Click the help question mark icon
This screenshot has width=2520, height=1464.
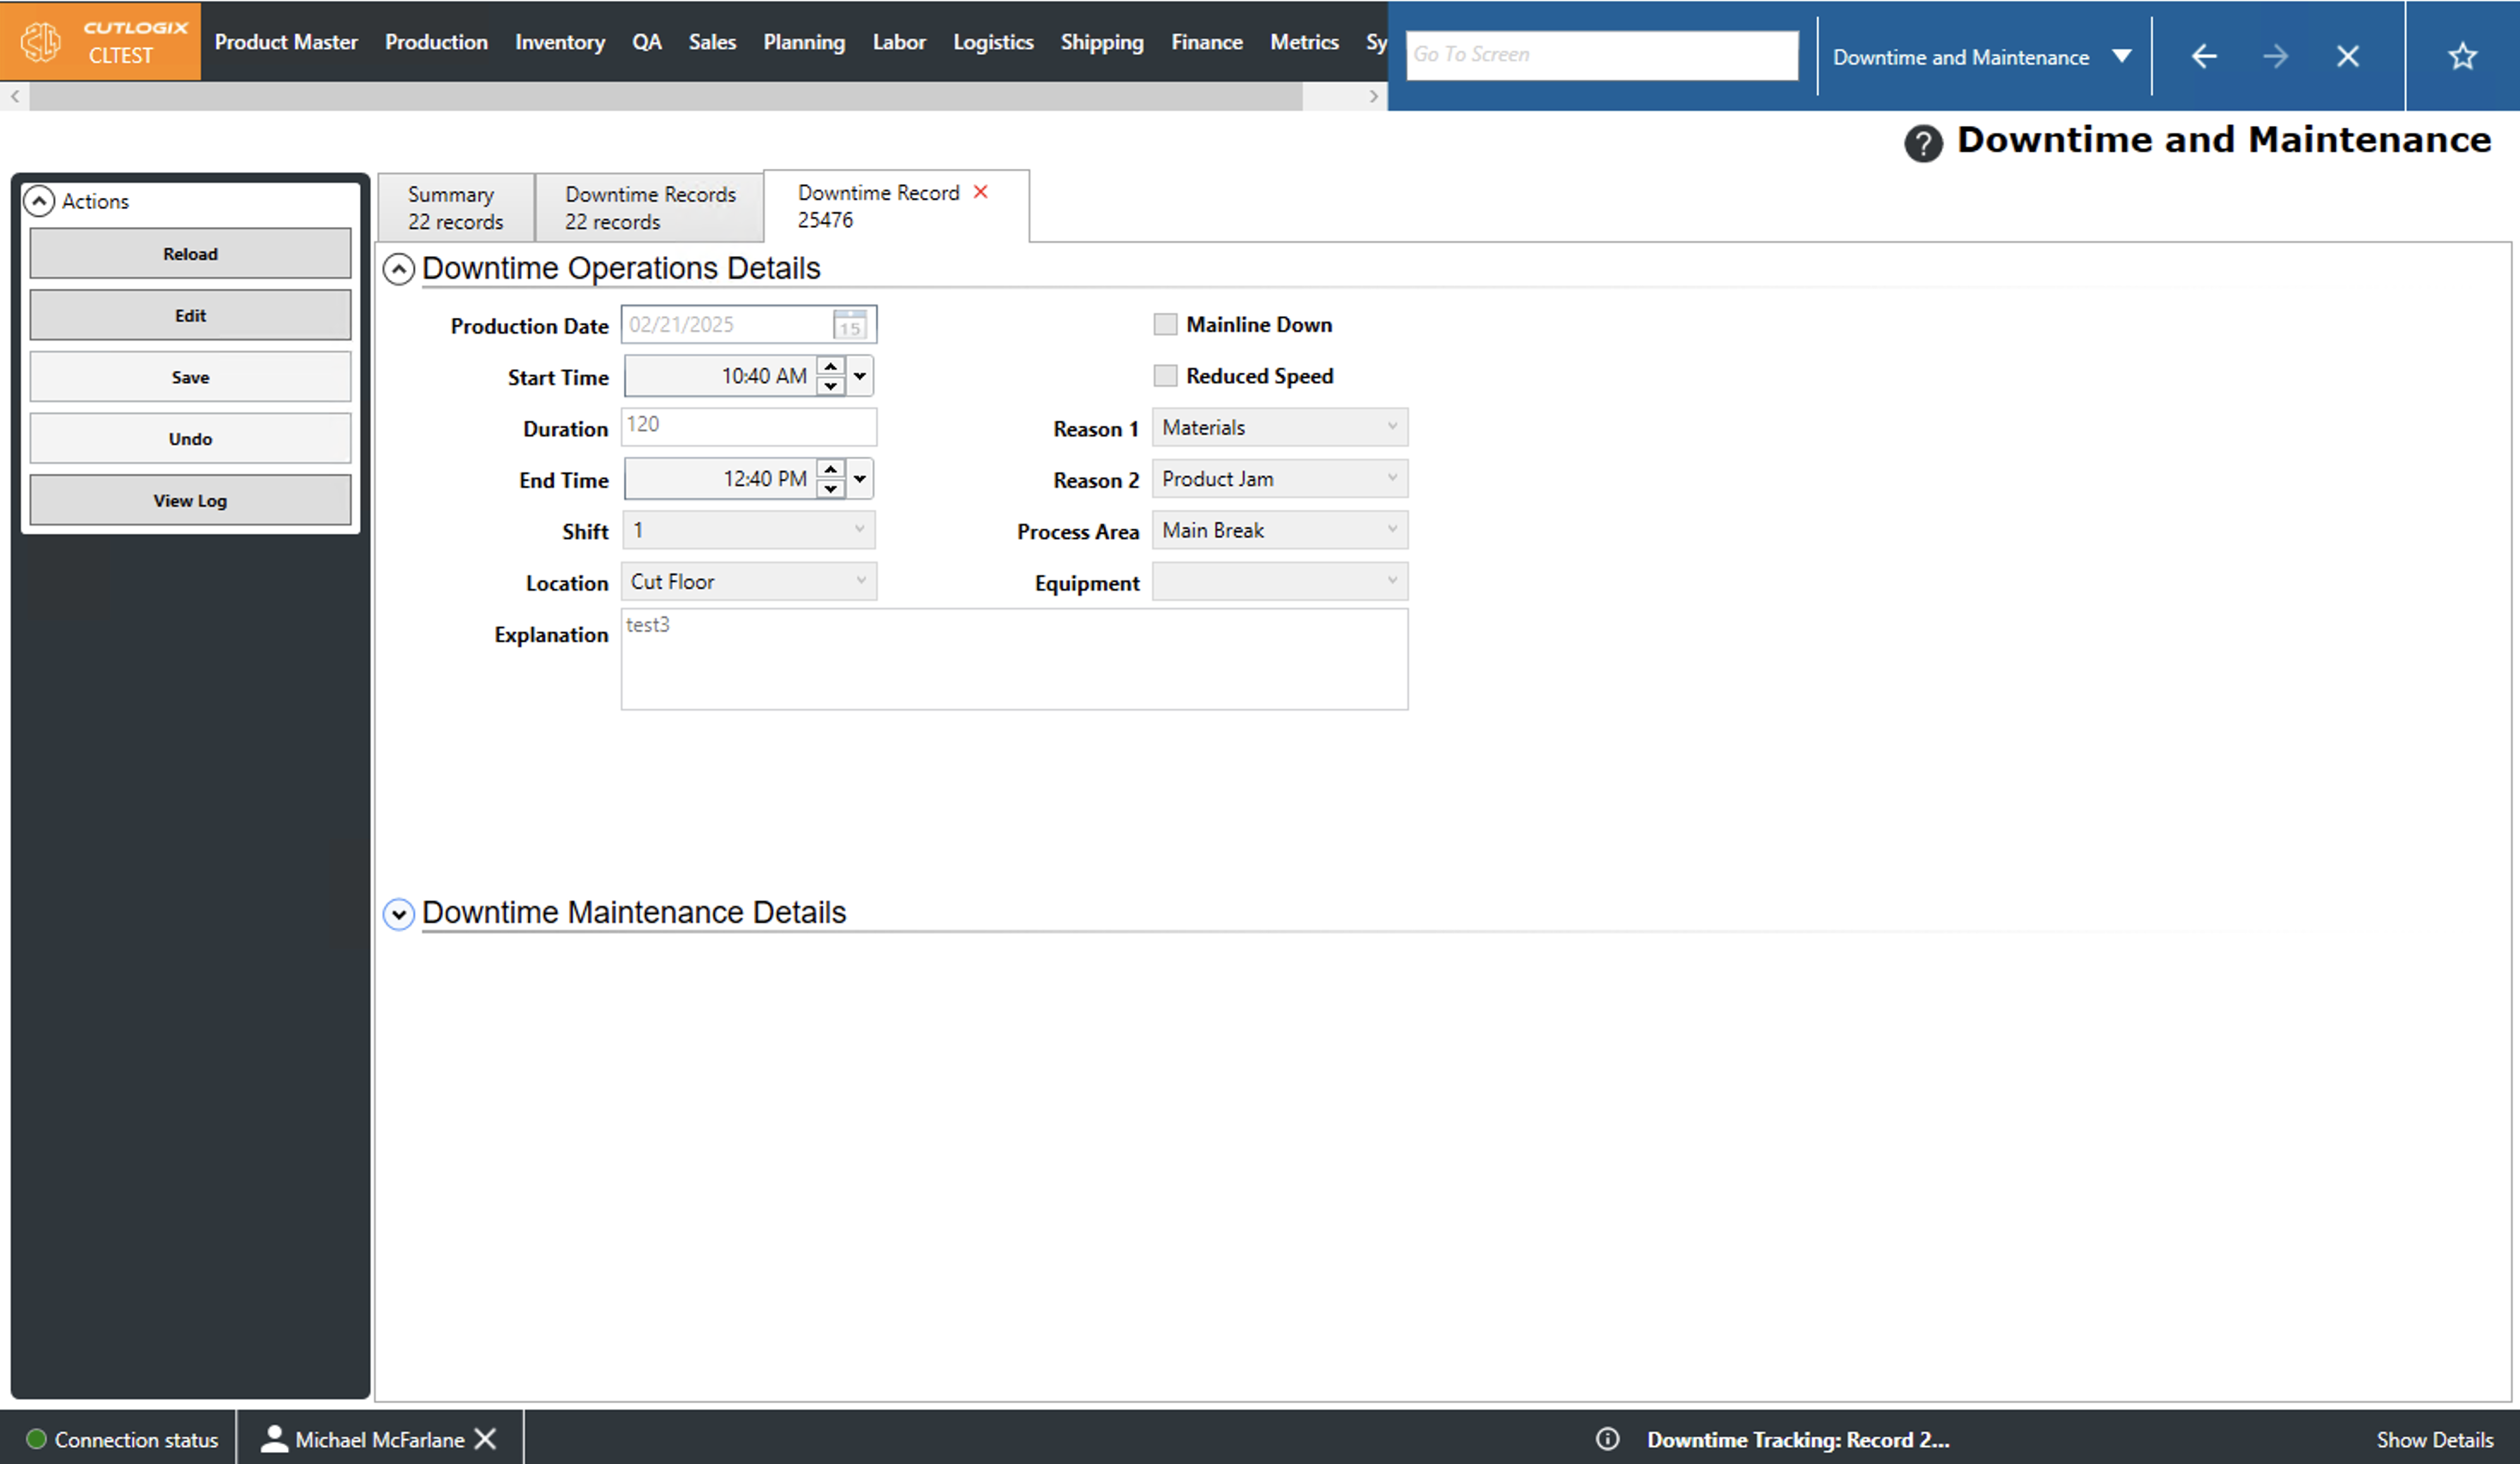pos(1922,143)
